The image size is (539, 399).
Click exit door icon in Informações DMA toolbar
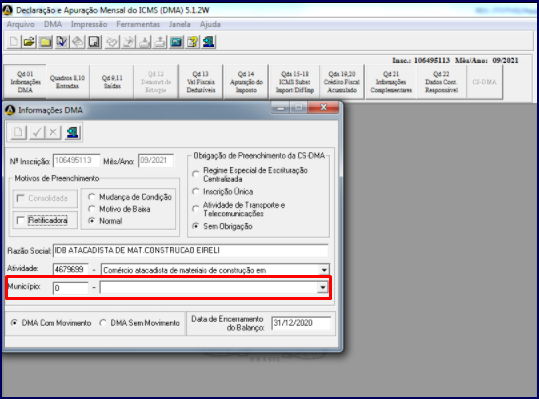pyautogui.click(x=72, y=132)
